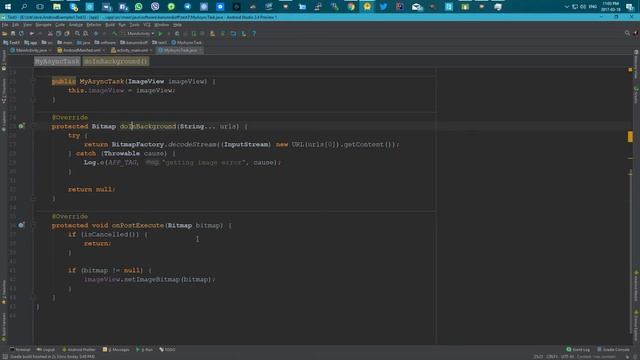Click the inspection status indicator above scrollbar
This screenshot has width=640, height=360.
630,70
